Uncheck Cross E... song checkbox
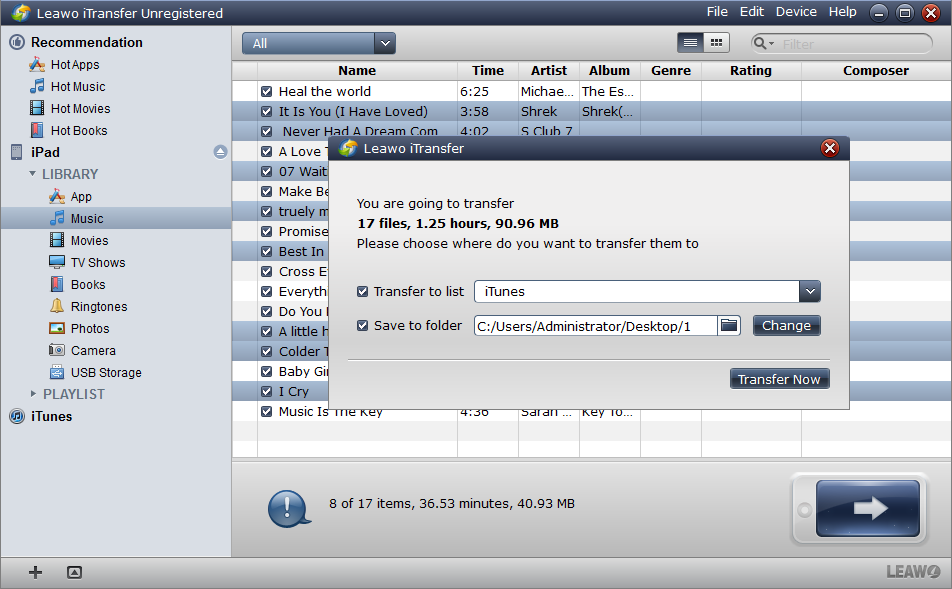952x589 pixels. (x=267, y=271)
